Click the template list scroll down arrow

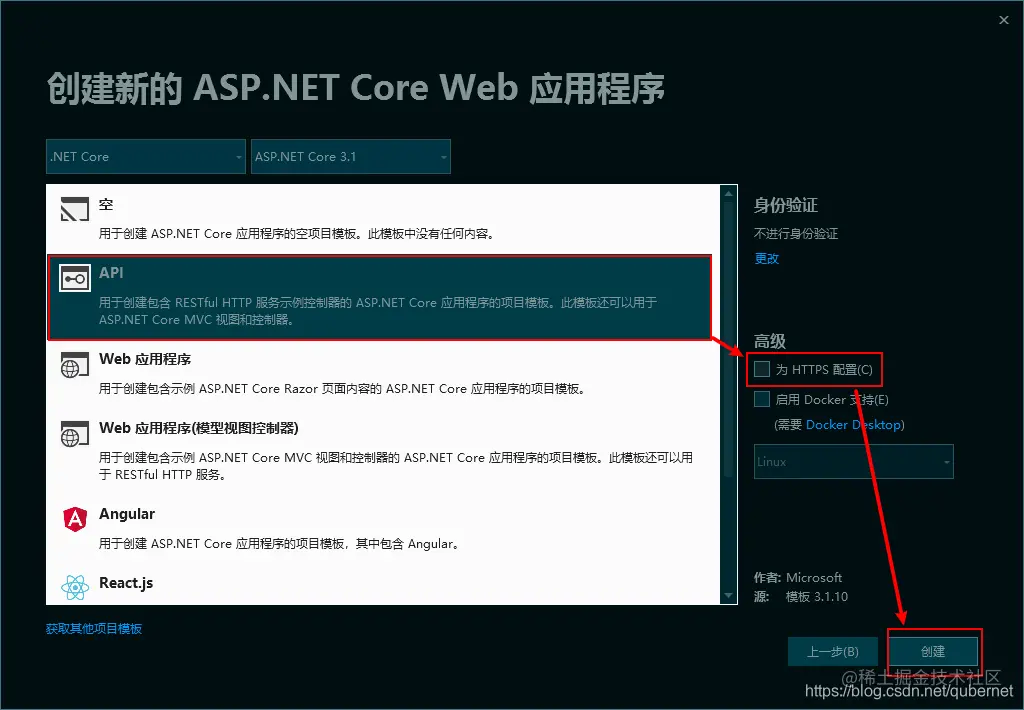[729, 596]
